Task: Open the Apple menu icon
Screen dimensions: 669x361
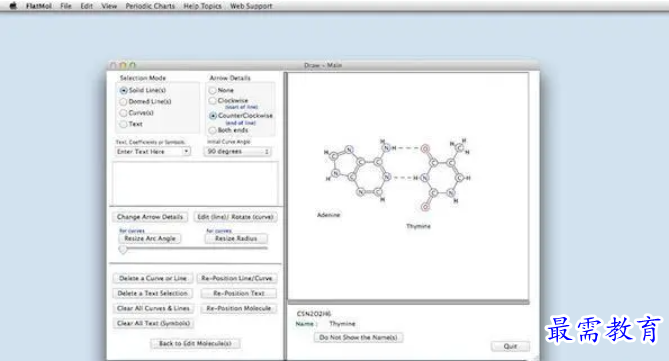Action: coord(13,6)
